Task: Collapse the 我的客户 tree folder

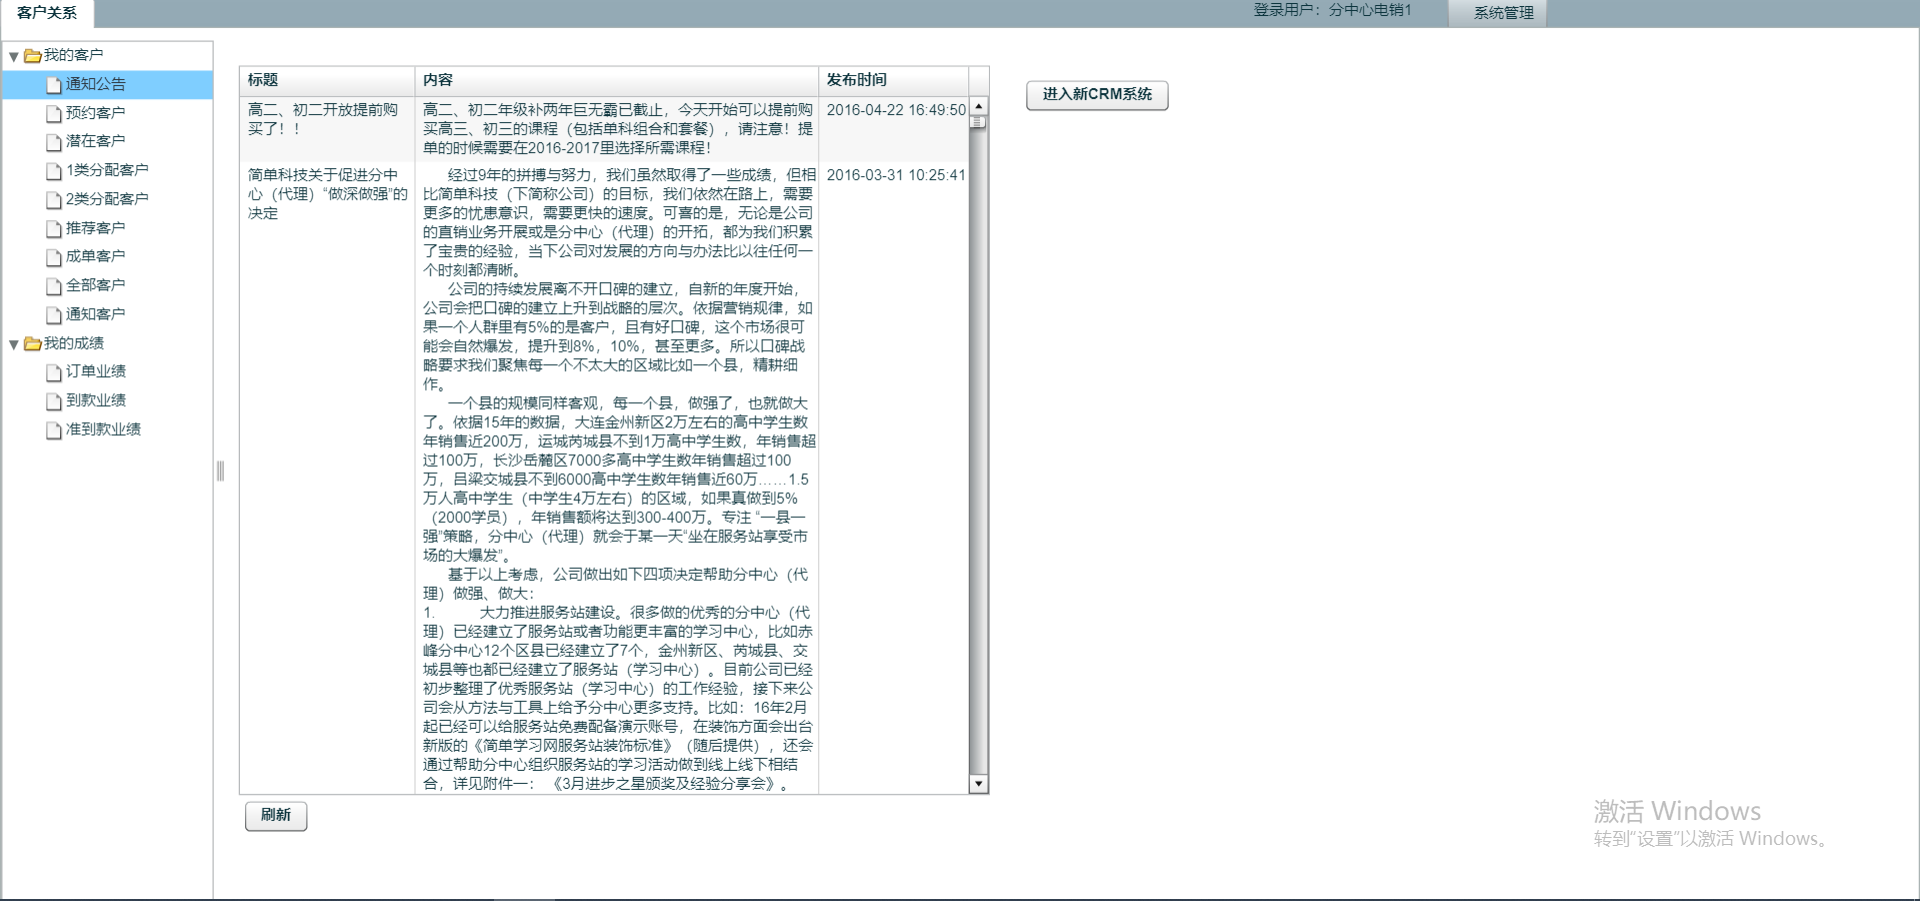Action: 14,57
